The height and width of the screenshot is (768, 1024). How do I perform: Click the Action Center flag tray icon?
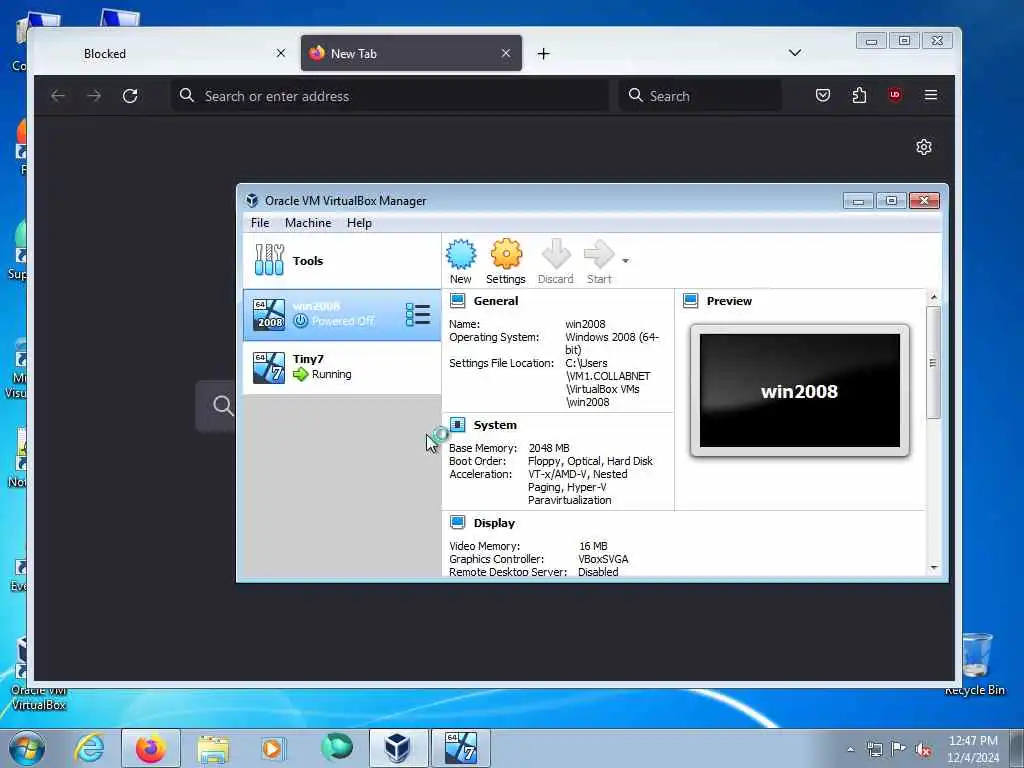click(899, 750)
